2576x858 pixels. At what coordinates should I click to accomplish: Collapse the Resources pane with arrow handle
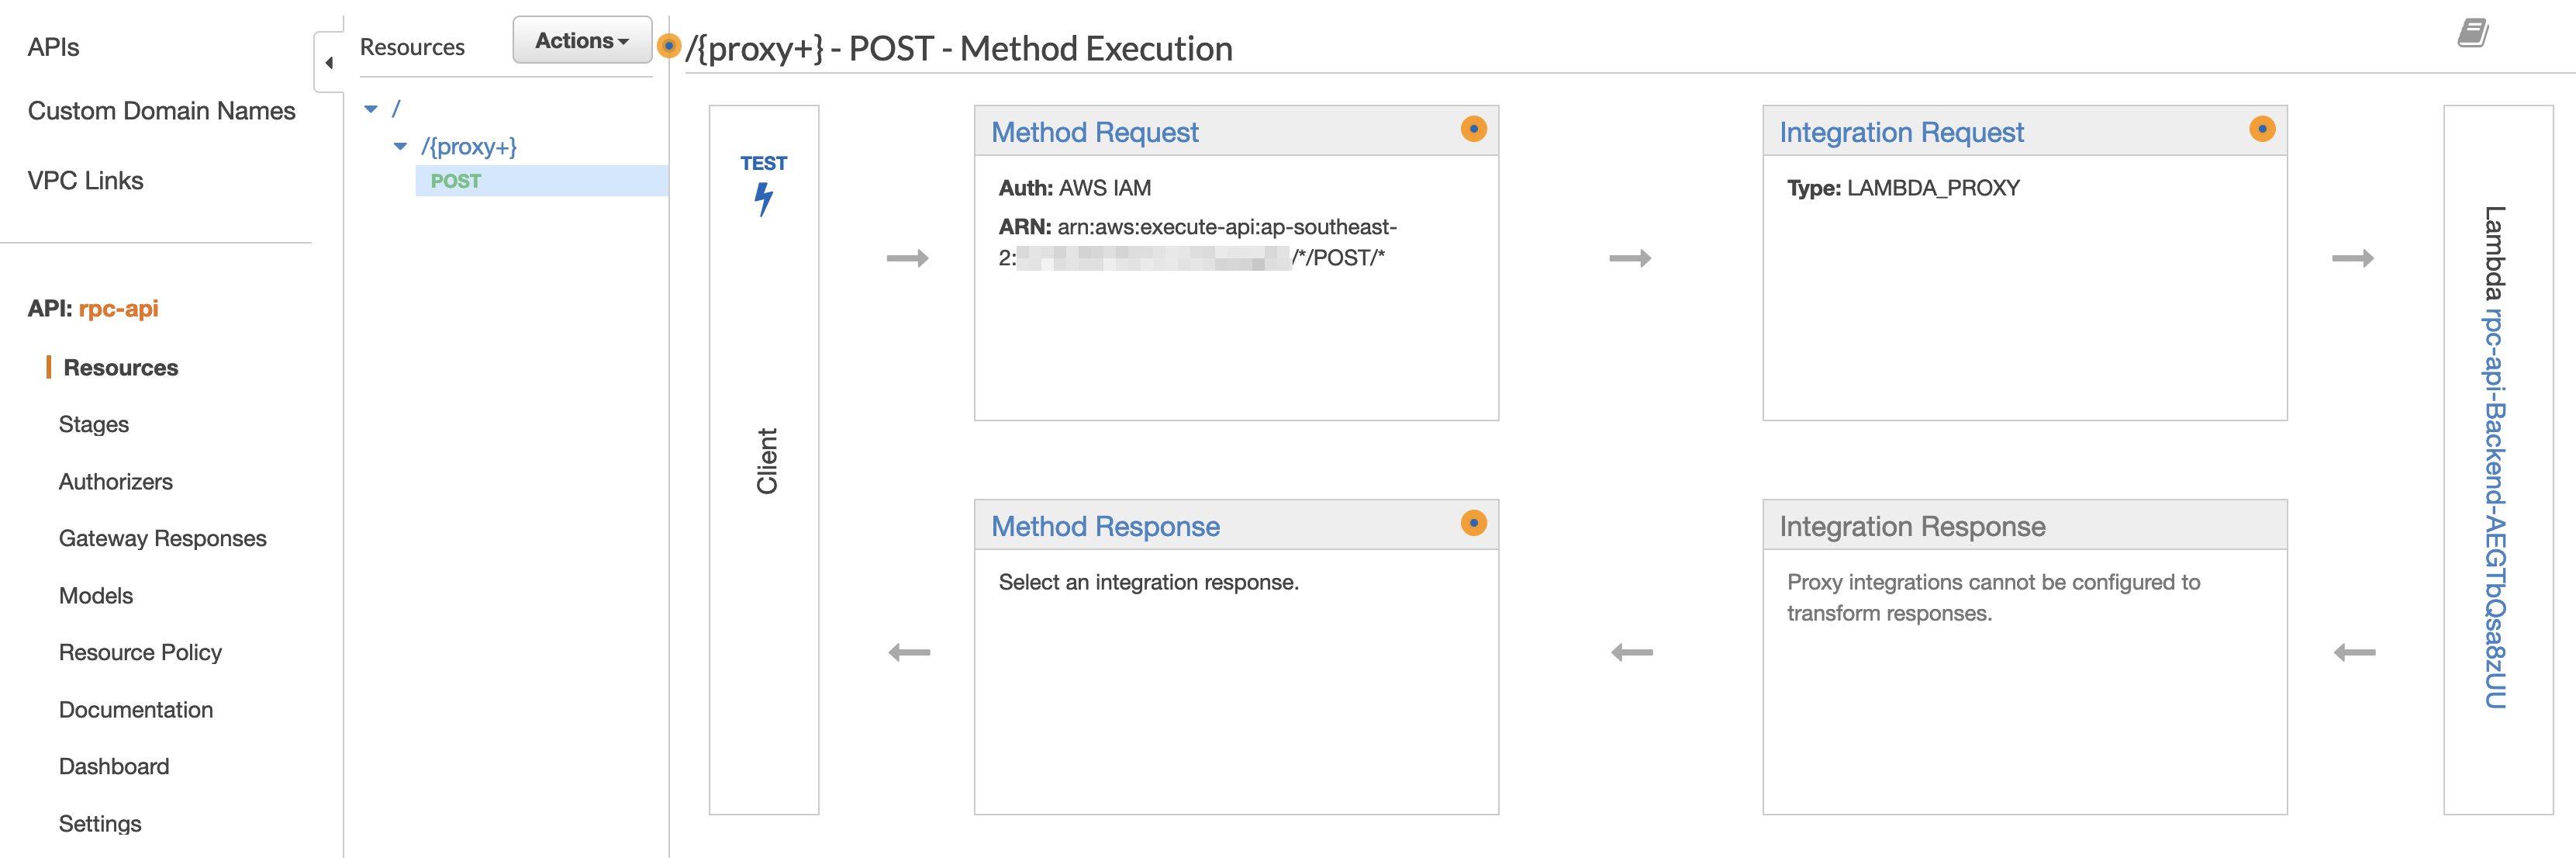329,63
